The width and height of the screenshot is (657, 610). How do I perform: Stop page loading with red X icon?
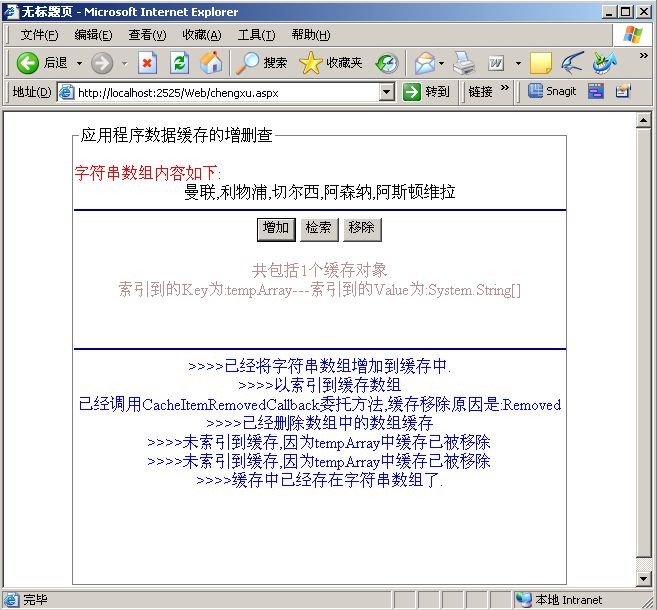[x=147, y=63]
